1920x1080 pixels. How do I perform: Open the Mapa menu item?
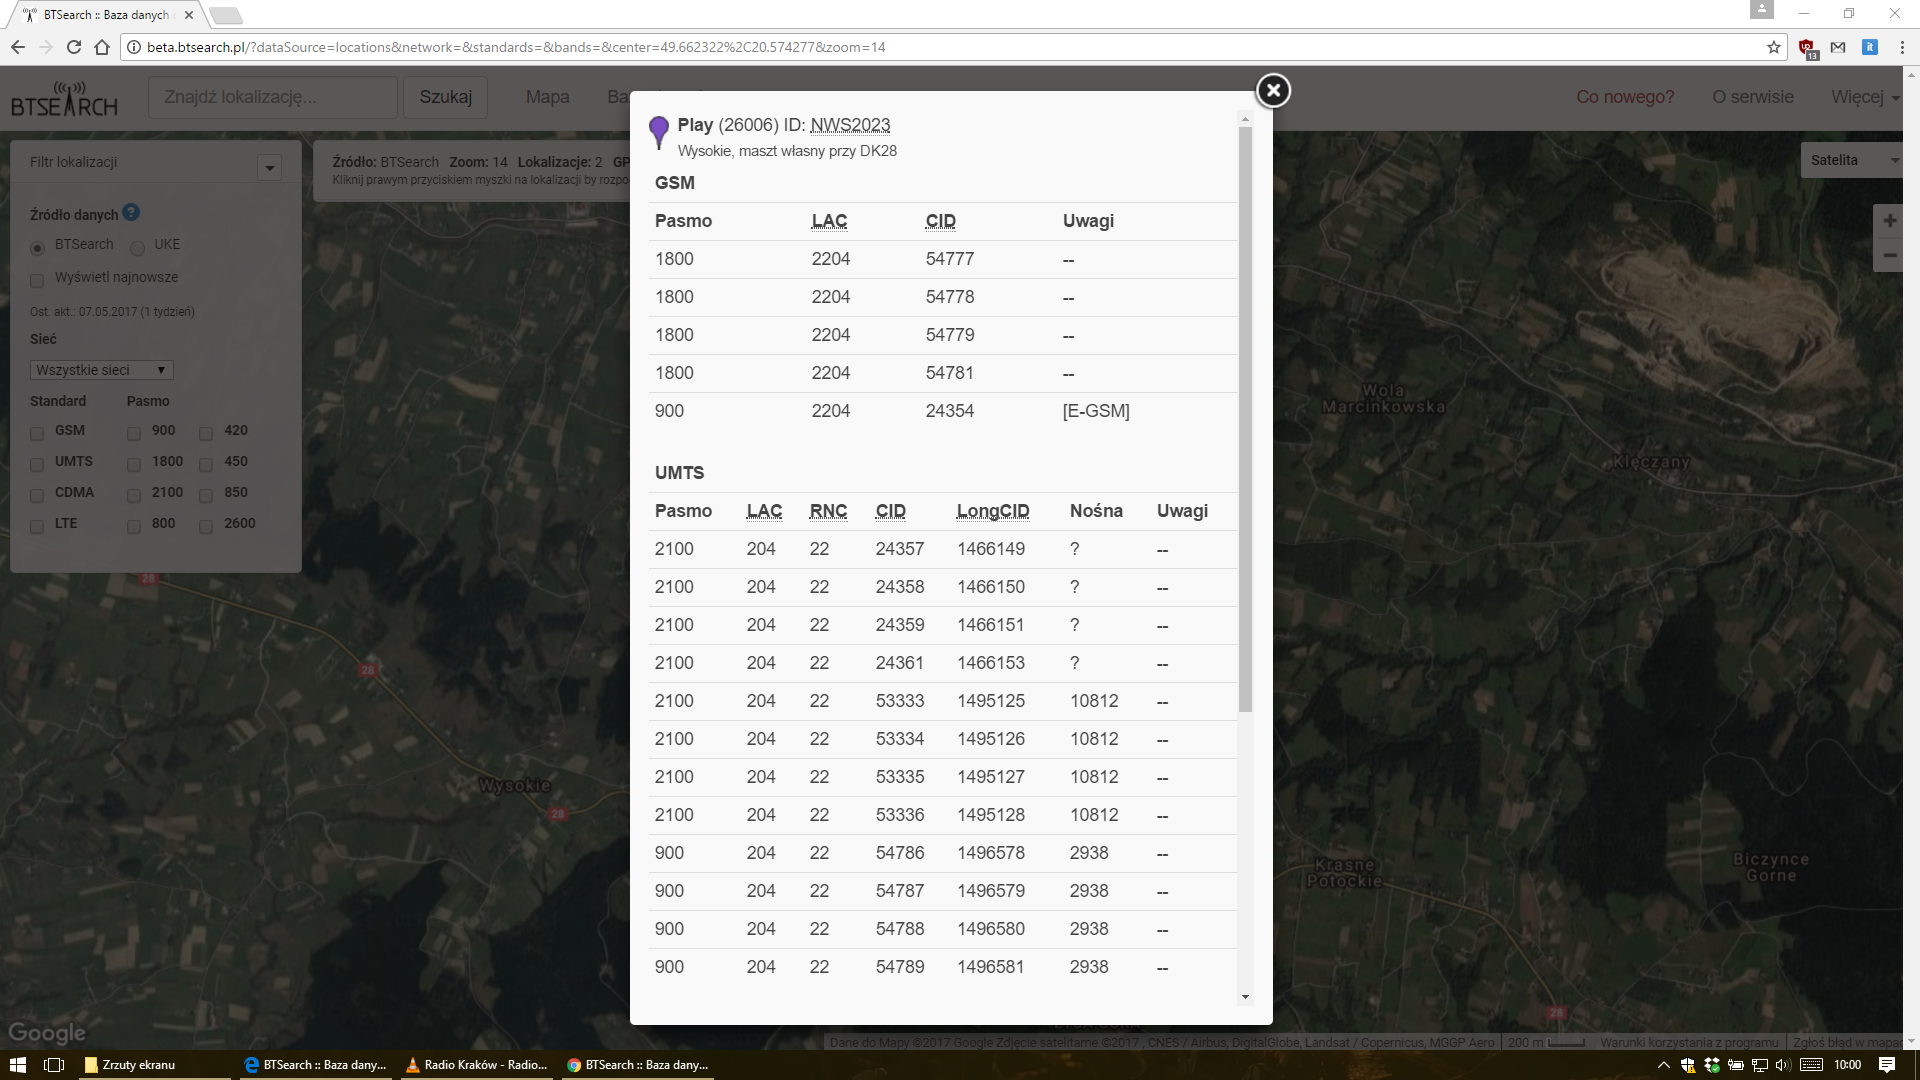point(547,97)
